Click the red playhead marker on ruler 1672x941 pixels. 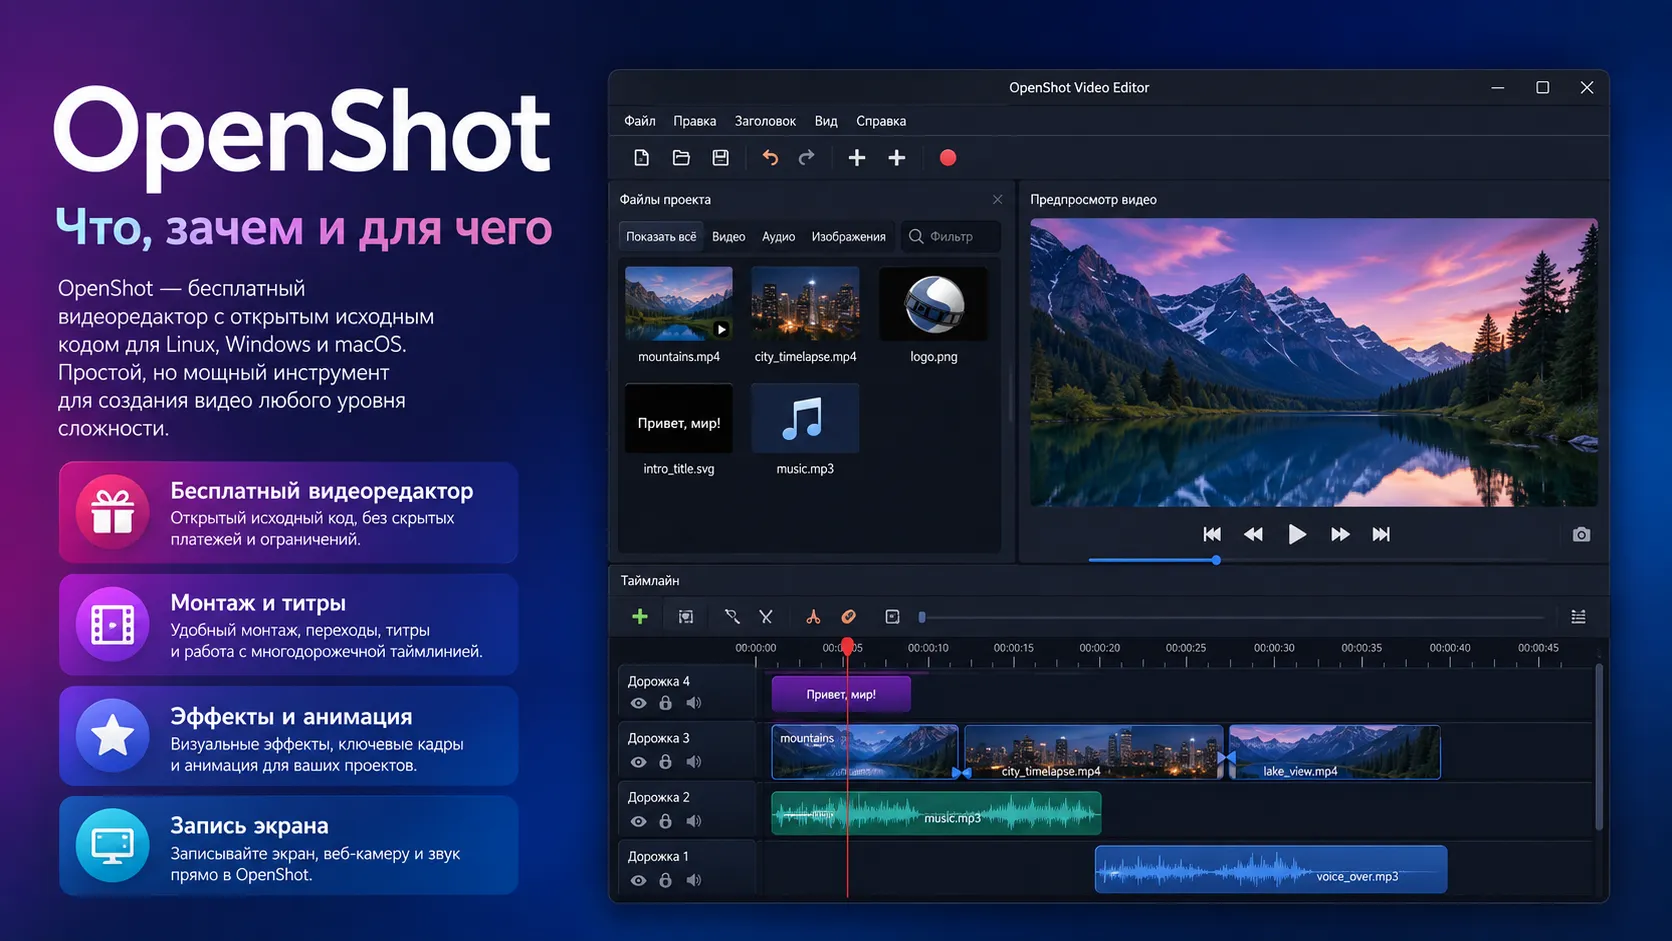pos(847,648)
